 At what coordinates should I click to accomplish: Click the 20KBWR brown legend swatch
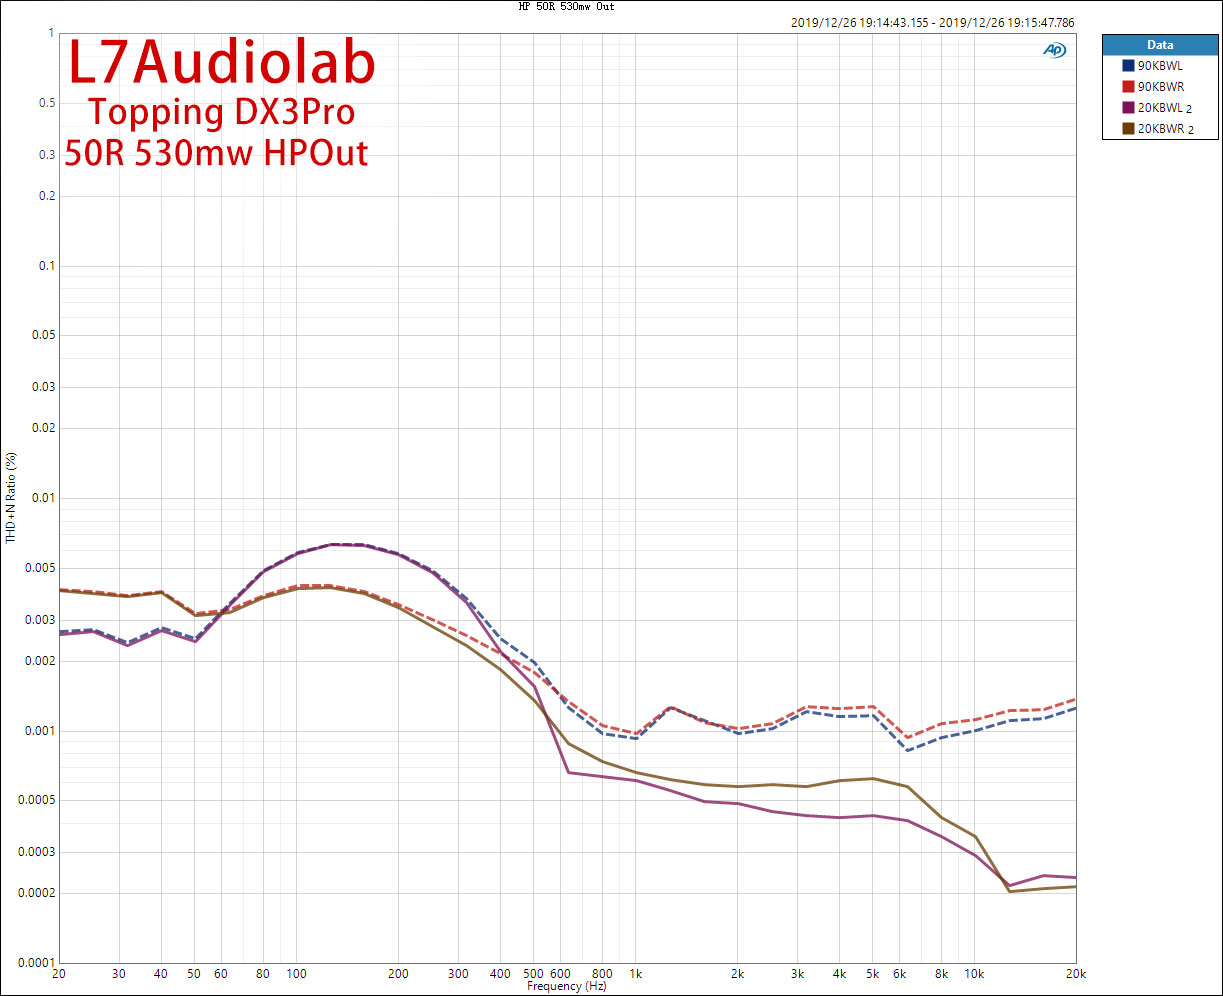pyautogui.click(x=1129, y=129)
